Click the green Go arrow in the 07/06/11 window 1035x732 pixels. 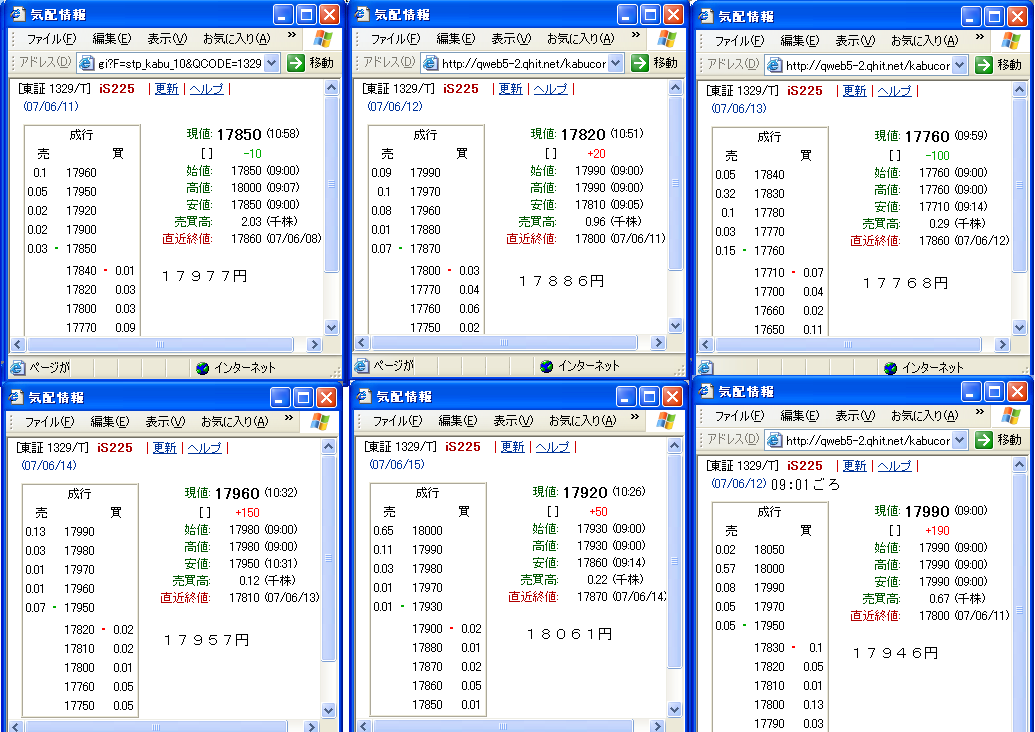tap(296, 63)
